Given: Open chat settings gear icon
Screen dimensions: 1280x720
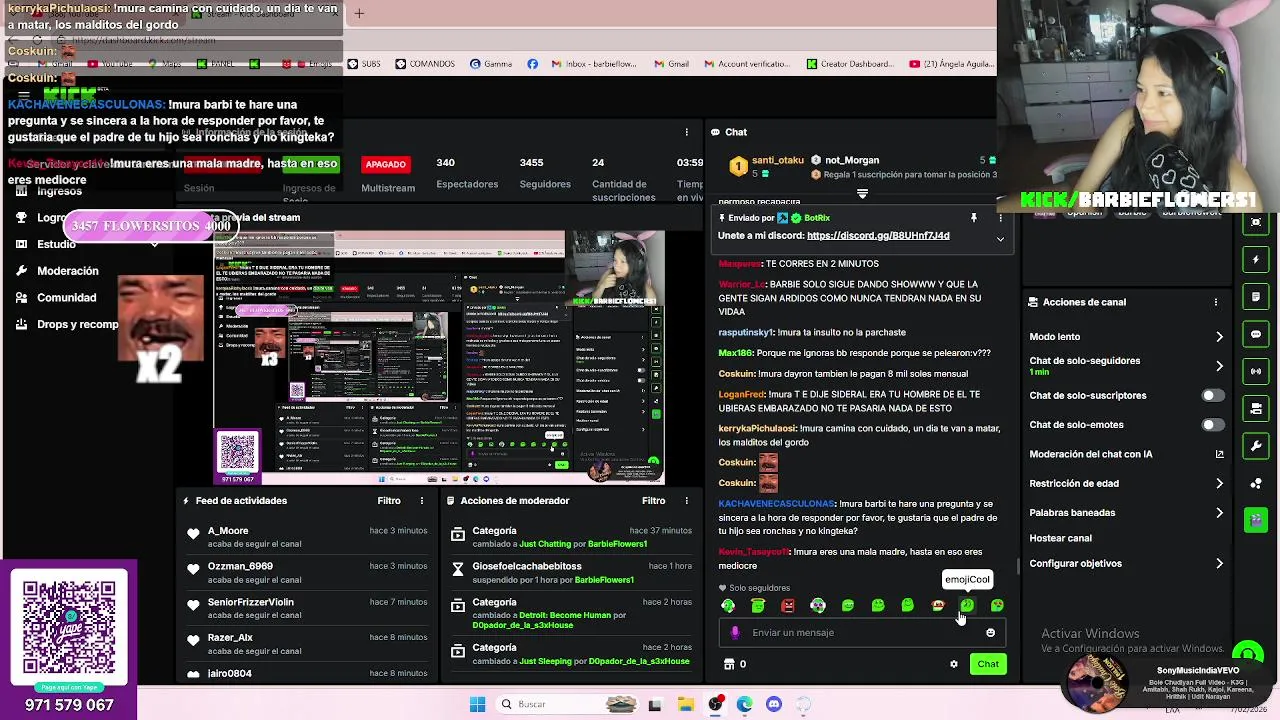Looking at the screenshot, I should click(x=953, y=664).
